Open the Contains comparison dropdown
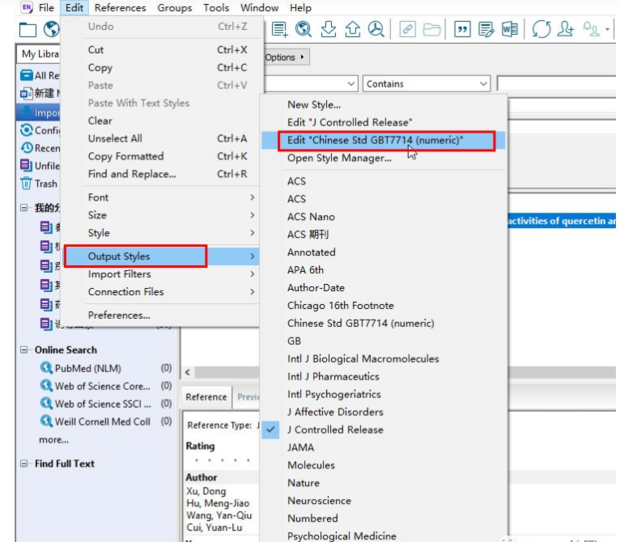This screenshot has width=620, height=542. (426, 84)
